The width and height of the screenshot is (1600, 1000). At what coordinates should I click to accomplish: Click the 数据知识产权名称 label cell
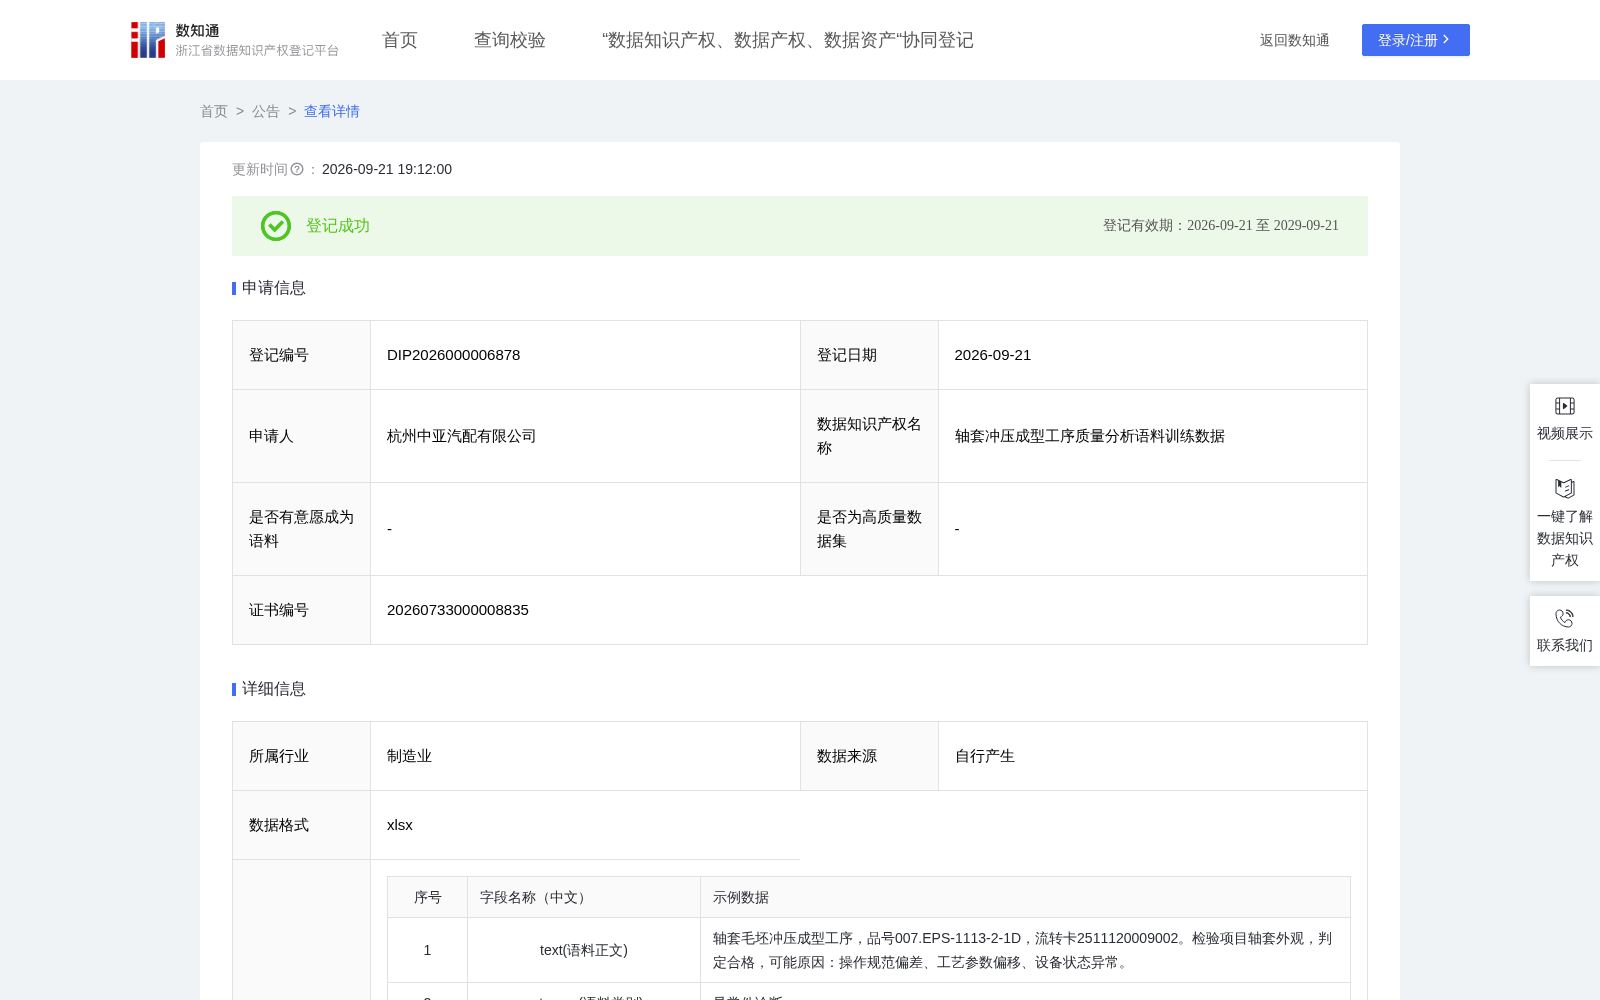pos(870,436)
